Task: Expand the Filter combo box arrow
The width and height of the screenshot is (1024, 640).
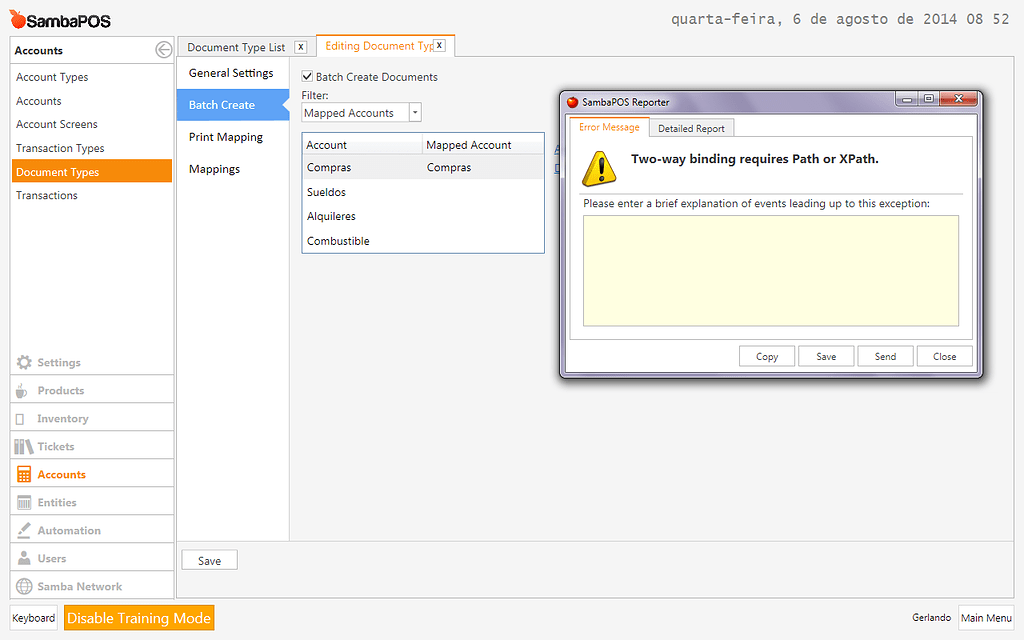Action: pyautogui.click(x=415, y=112)
